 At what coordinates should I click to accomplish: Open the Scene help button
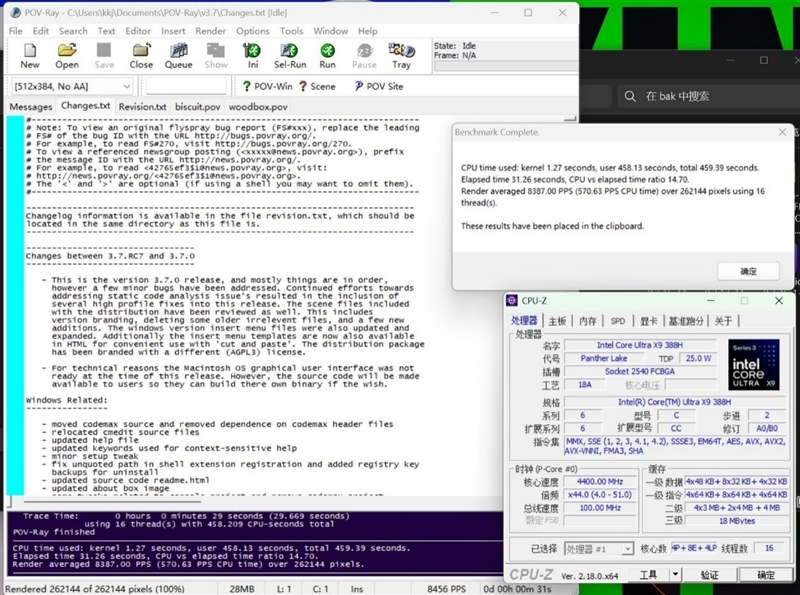click(x=316, y=87)
